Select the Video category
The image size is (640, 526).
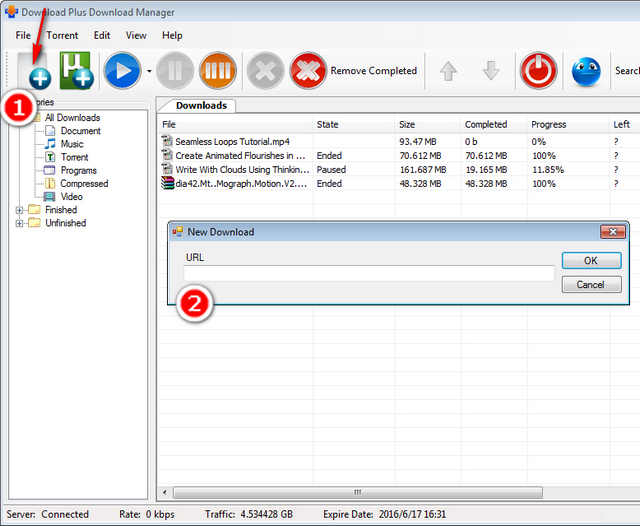point(71,196)
